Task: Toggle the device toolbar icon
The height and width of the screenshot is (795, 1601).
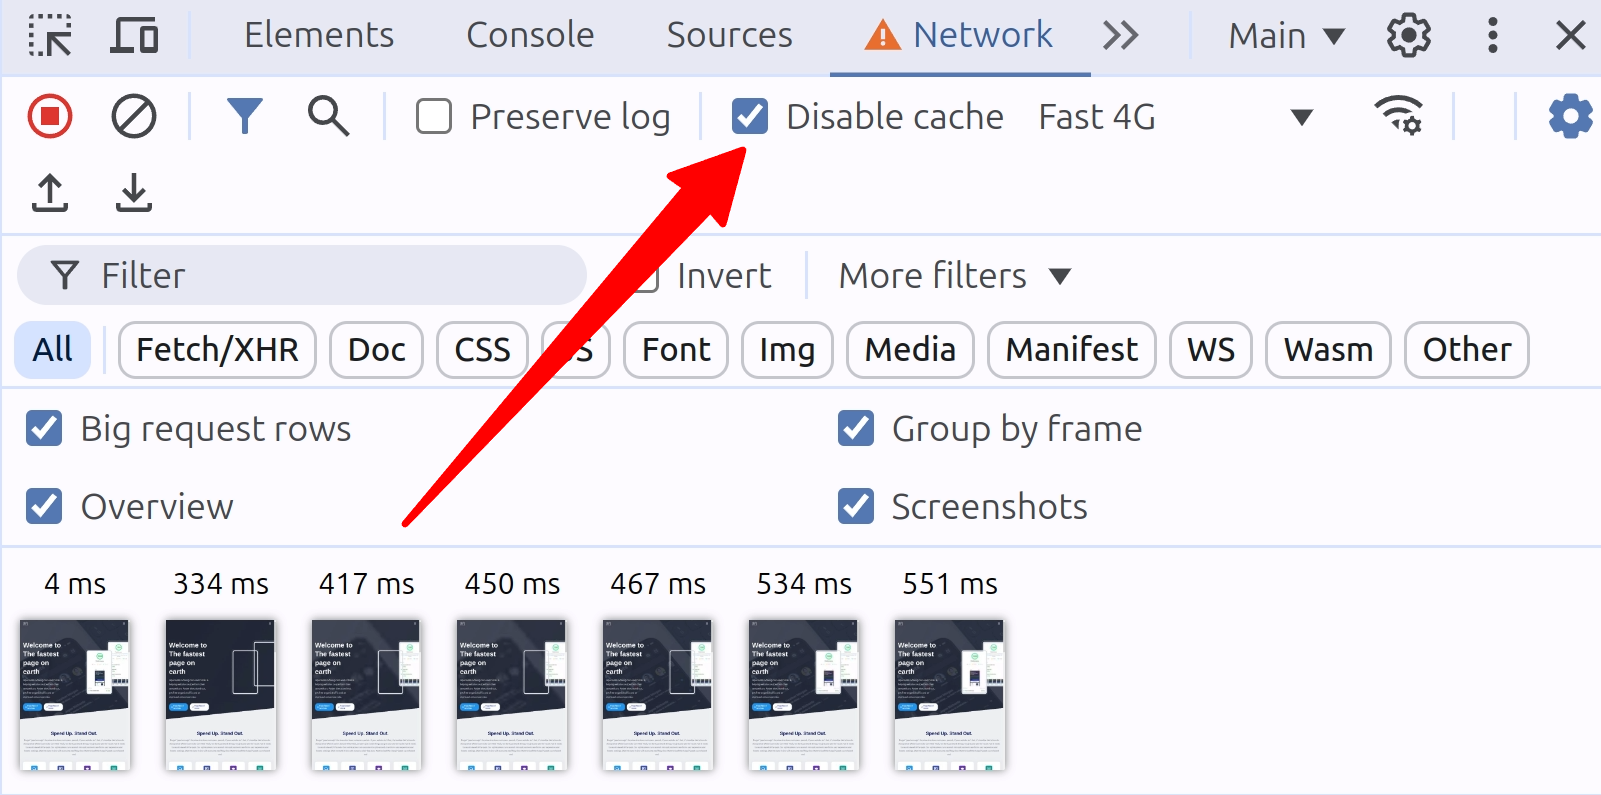Action: coord(134,36)
